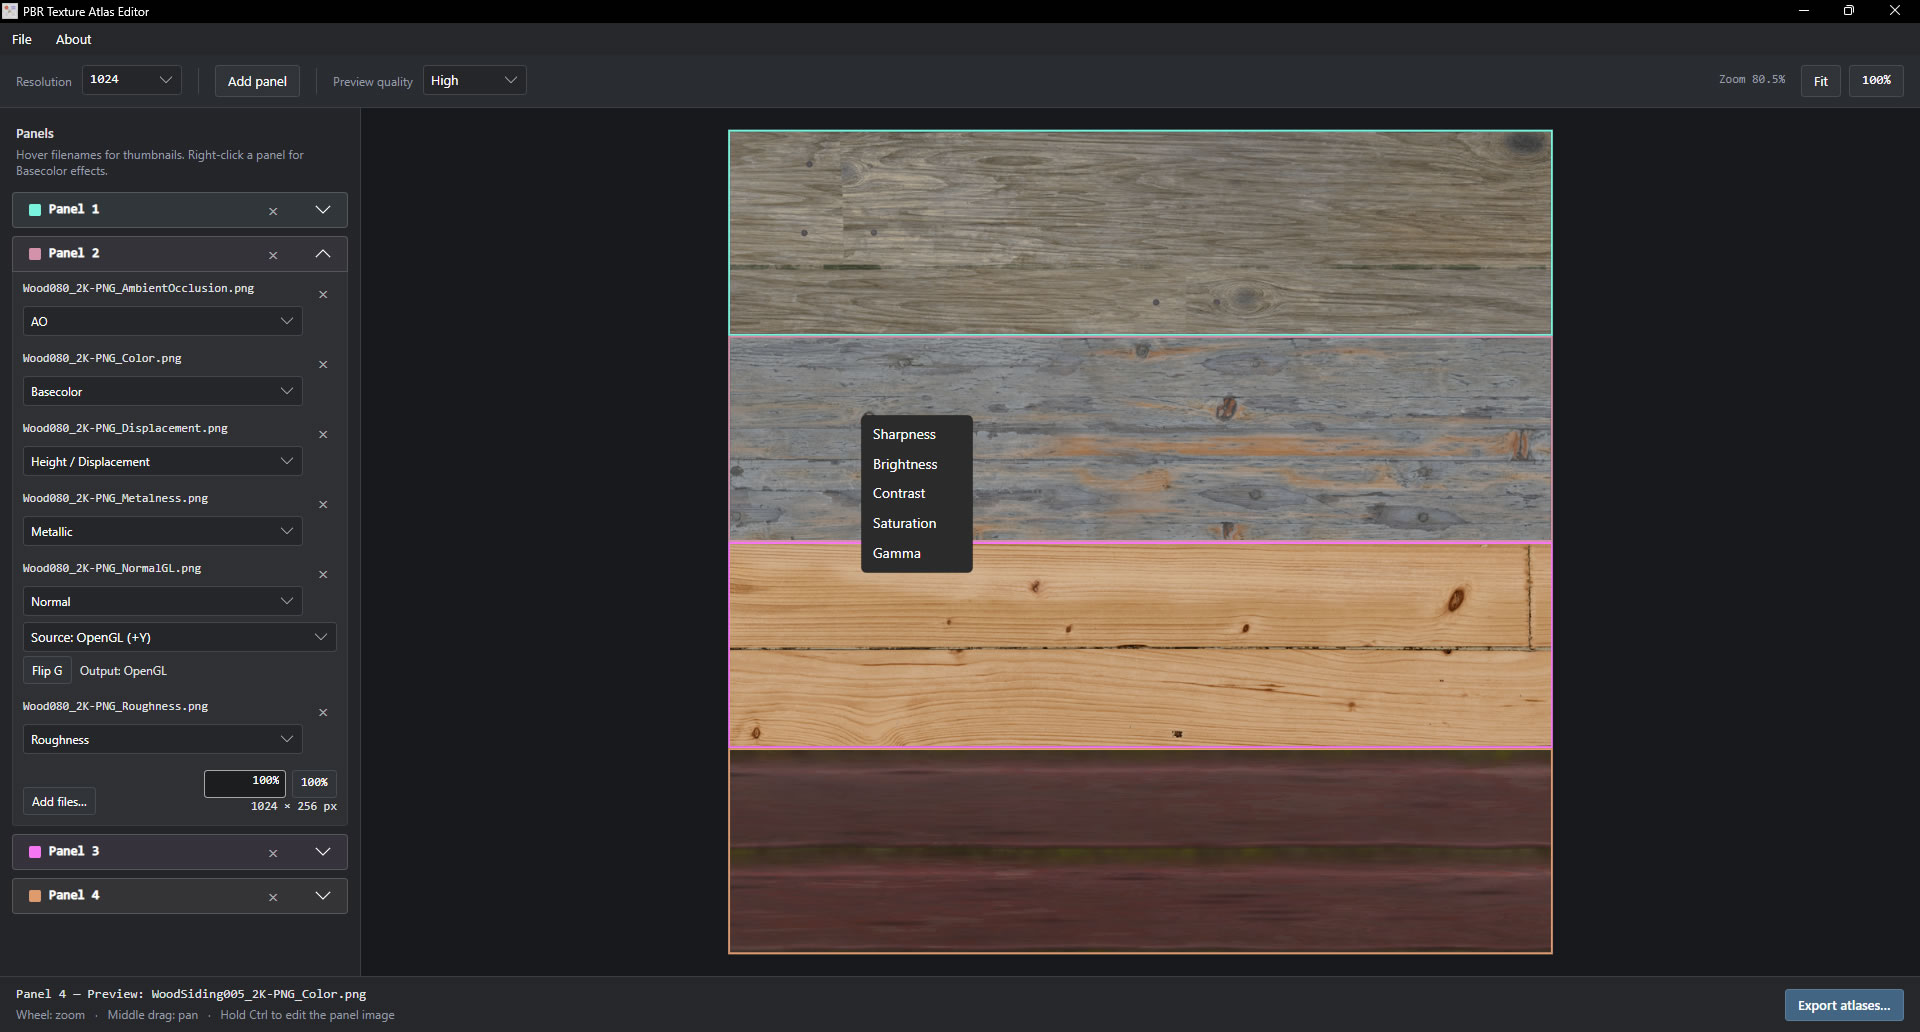Screen dimensions: 1920x1032
Task: Delete the NormalGL.png file entry
Action: point(323,574)
